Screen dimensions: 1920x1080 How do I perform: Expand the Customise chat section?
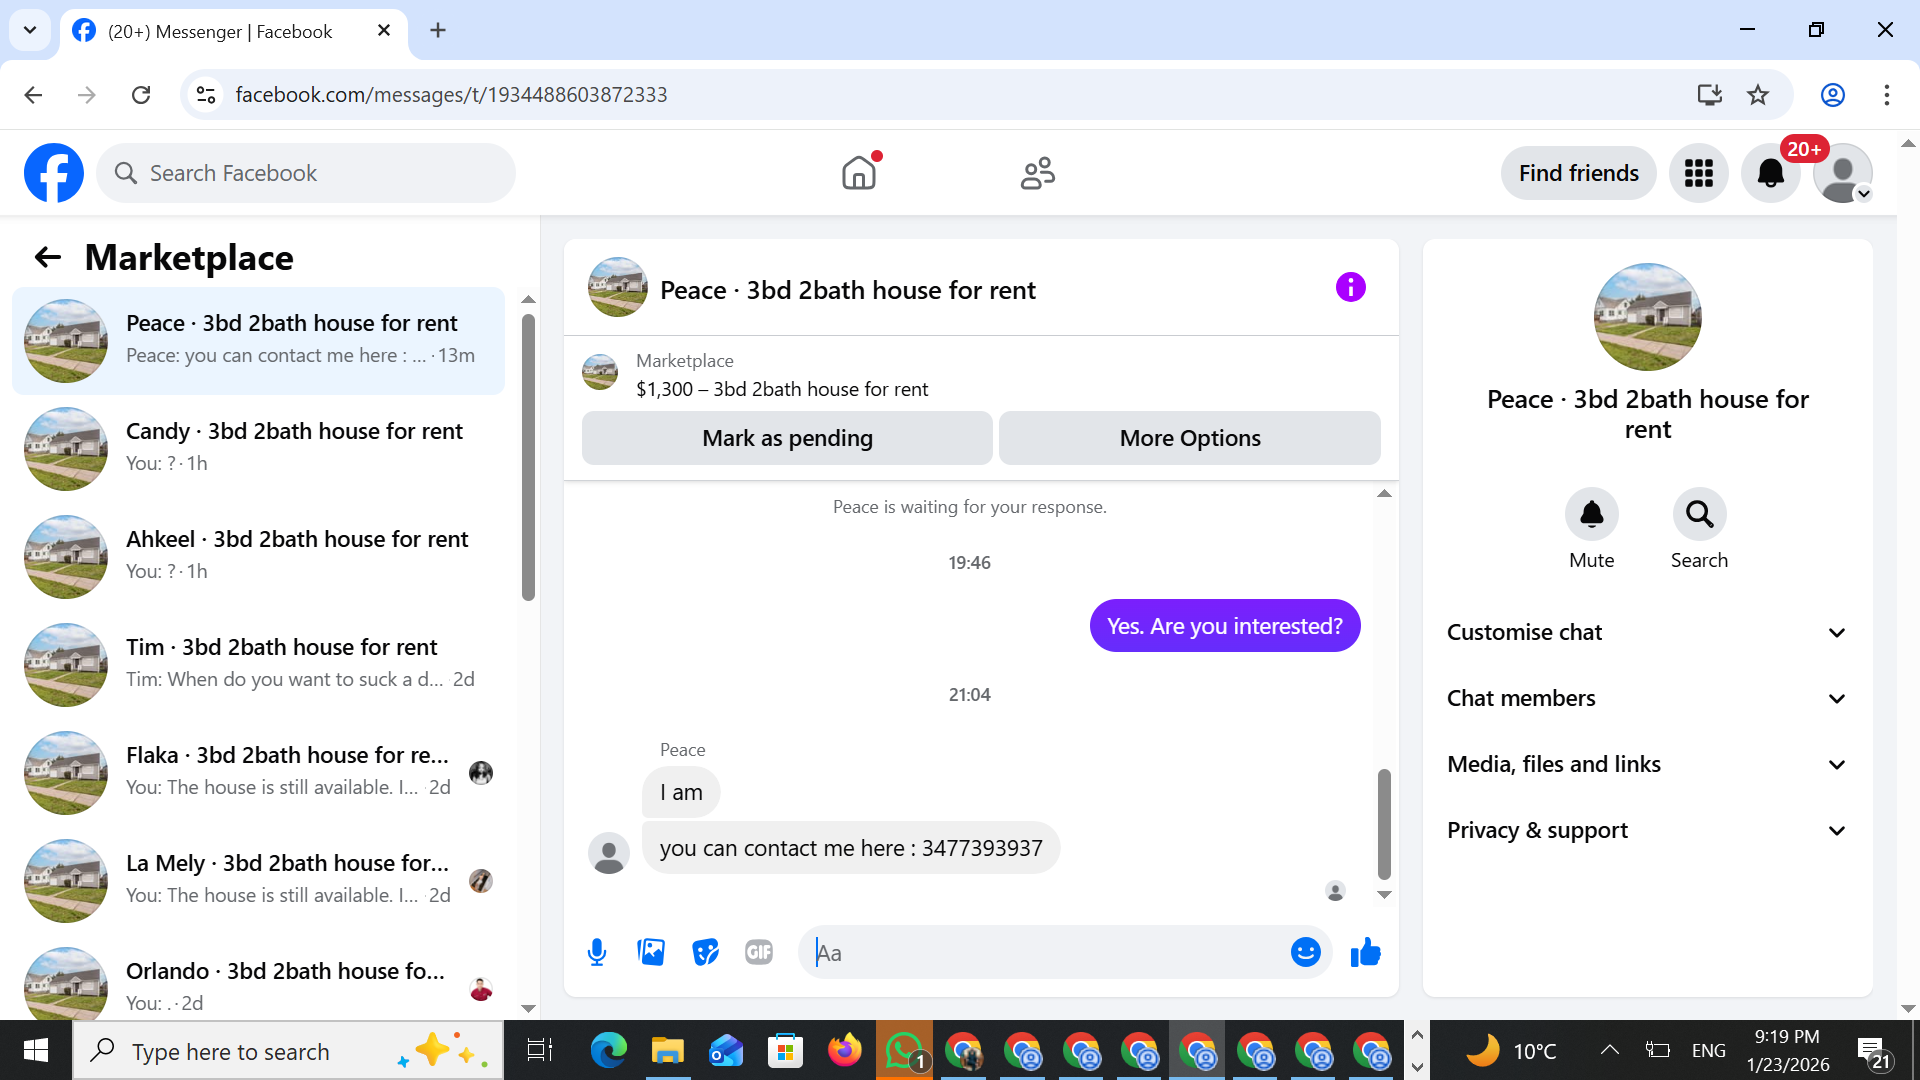[x=1646, y=632]
